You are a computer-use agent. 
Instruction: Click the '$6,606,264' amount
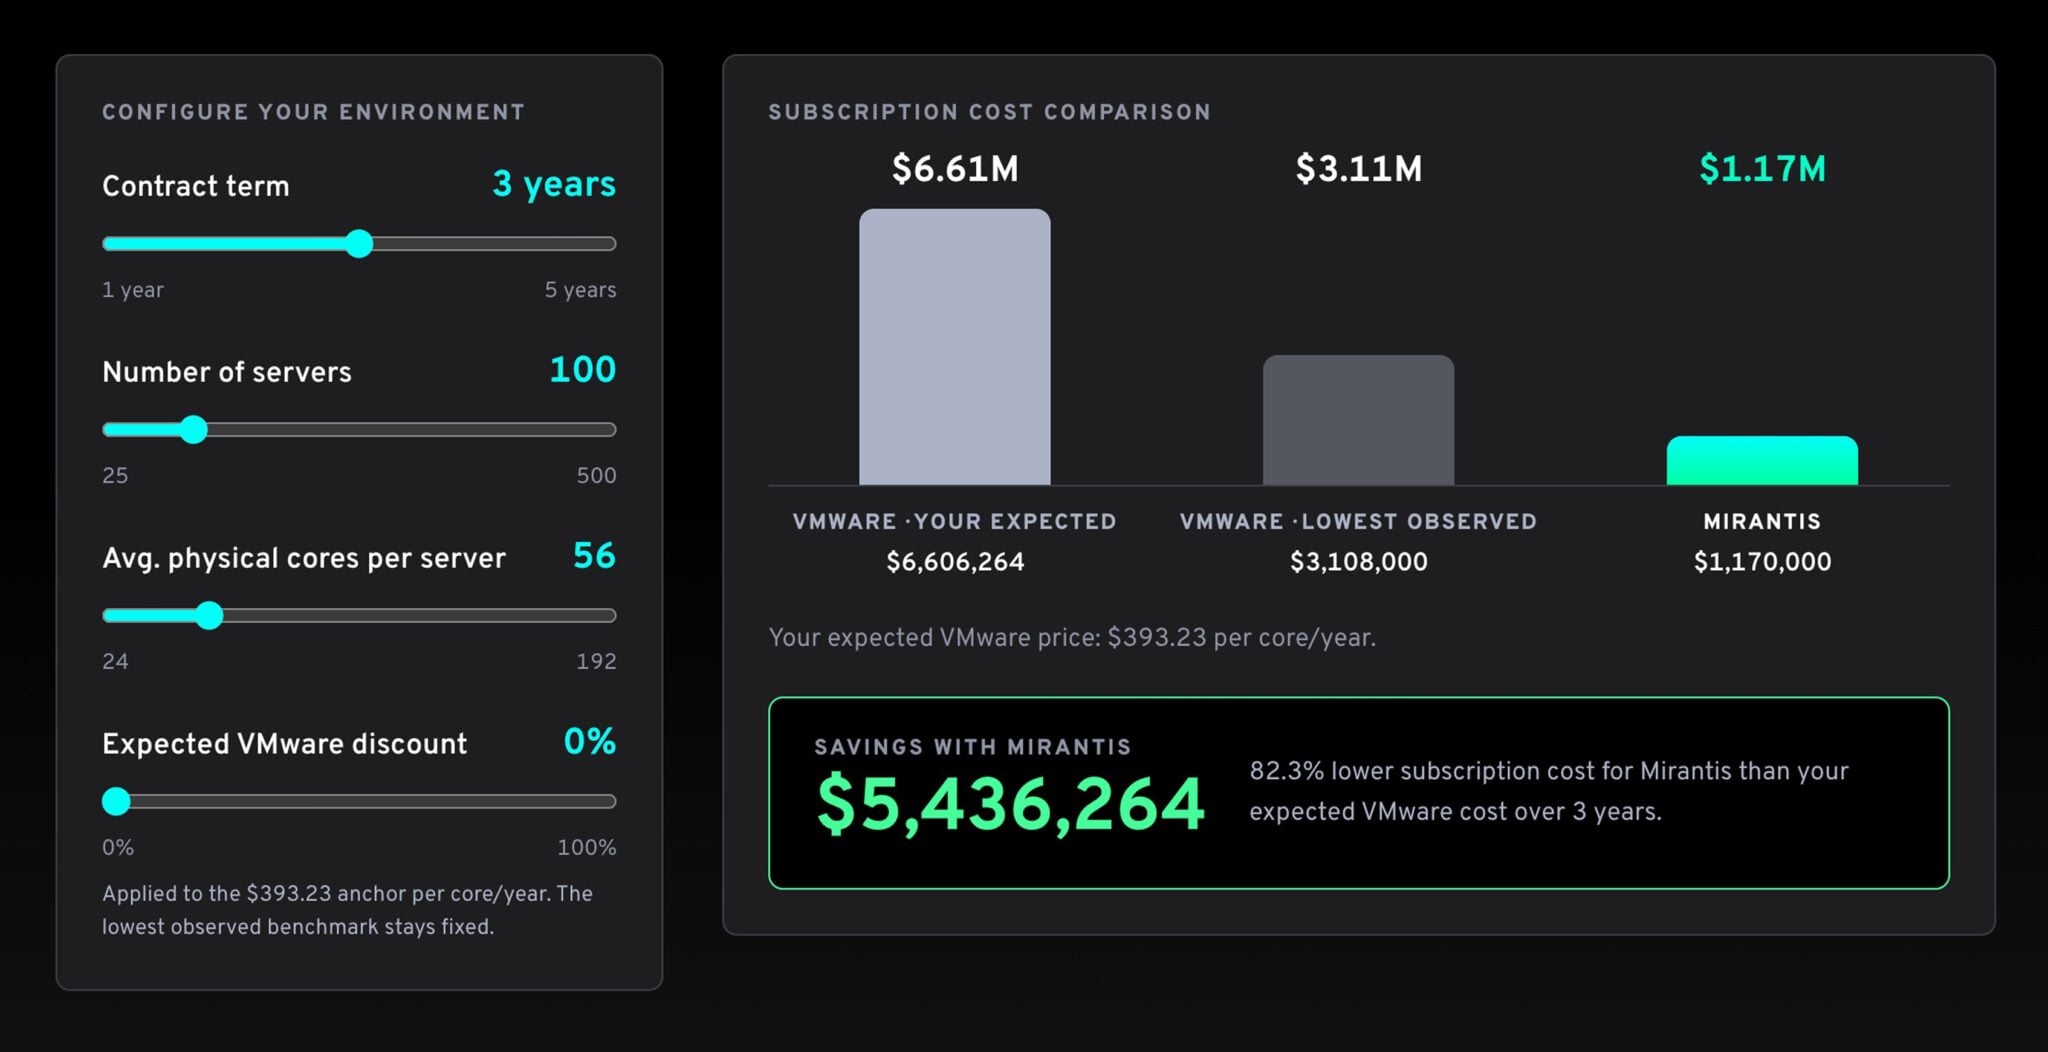tap(955, 562)
